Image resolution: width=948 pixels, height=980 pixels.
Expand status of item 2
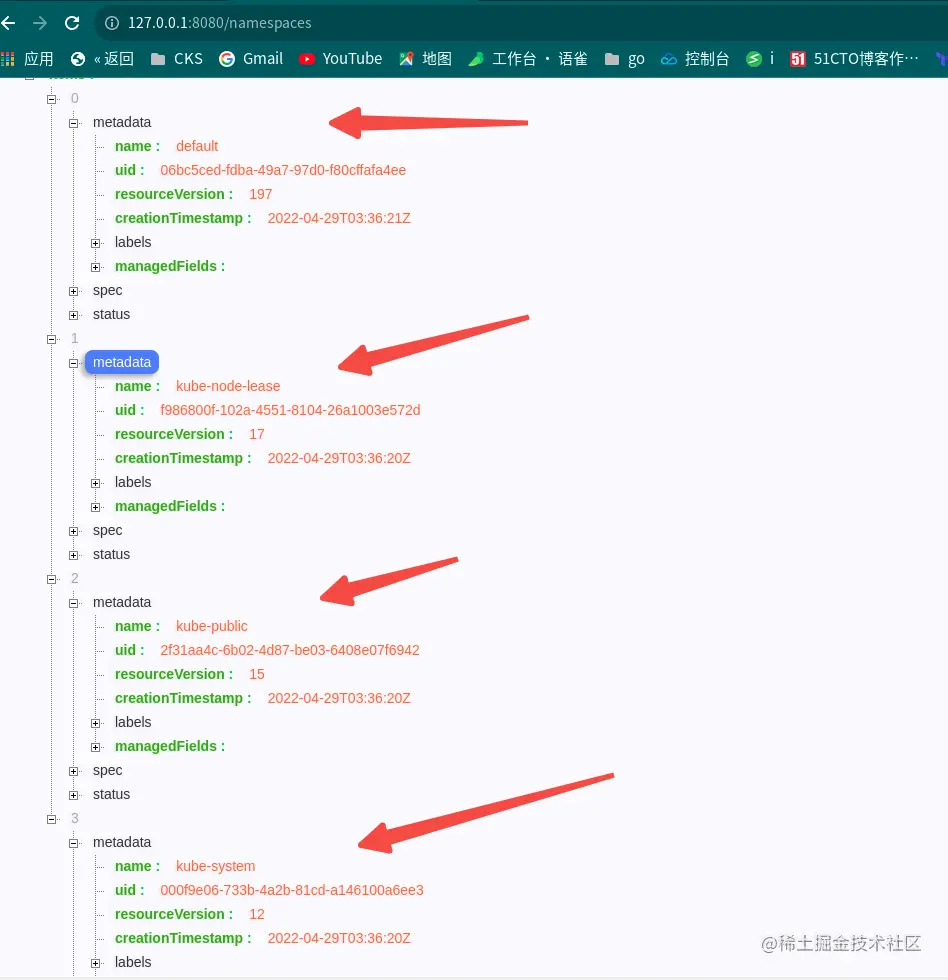point(74,795)
